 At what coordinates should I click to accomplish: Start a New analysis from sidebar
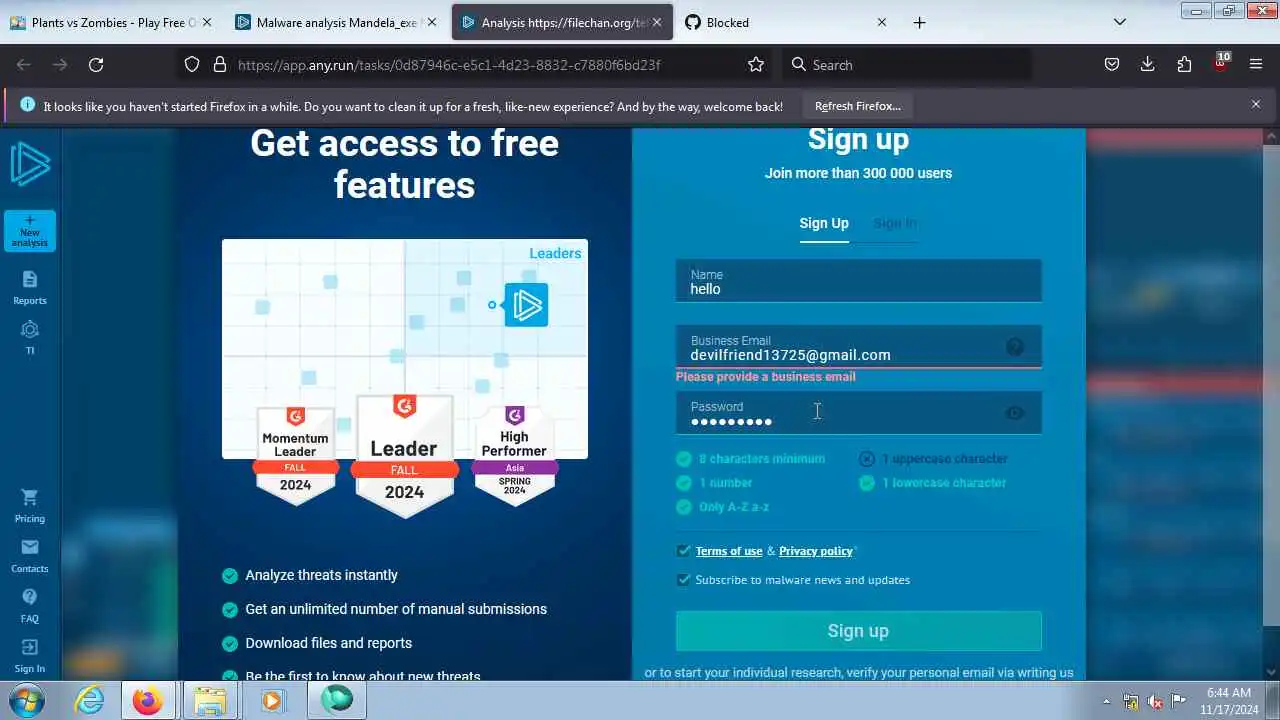(x=30, y=231)
